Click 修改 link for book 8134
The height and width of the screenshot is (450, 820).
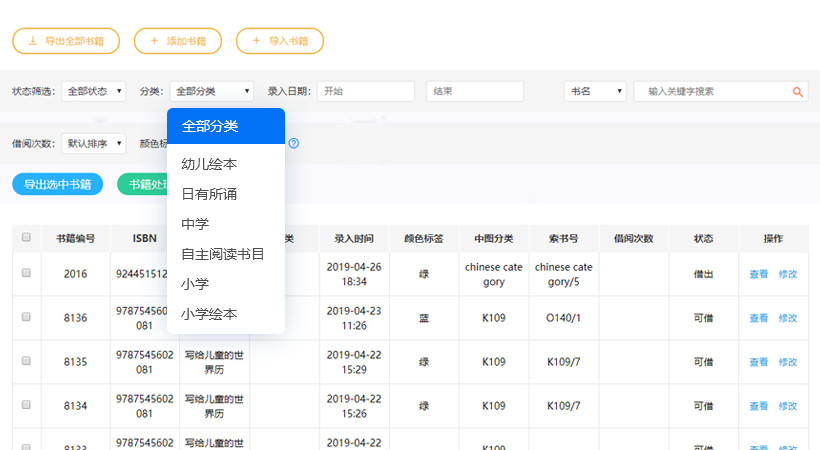tap(788, 406)
